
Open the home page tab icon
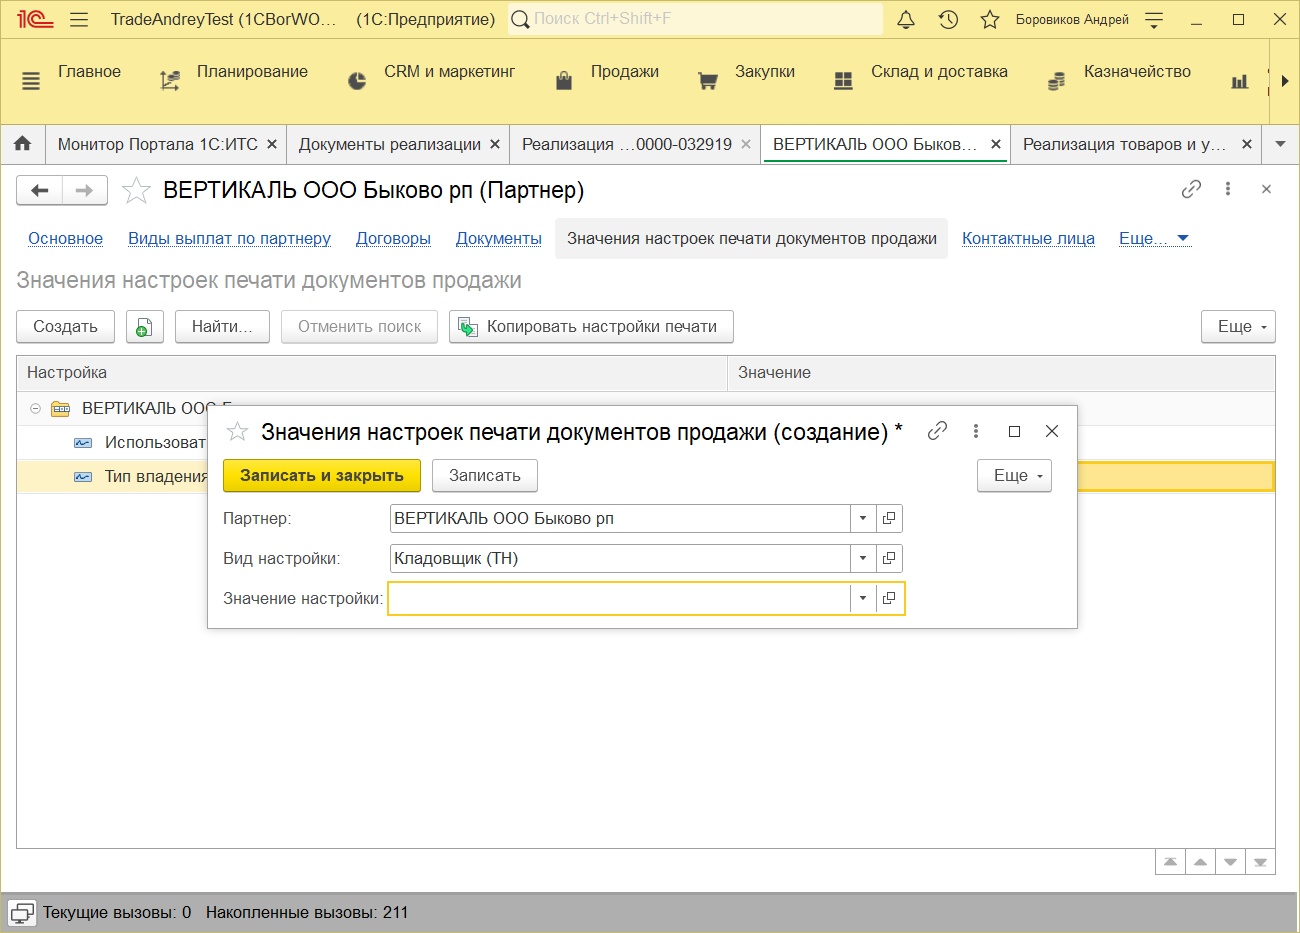point(22,144)
